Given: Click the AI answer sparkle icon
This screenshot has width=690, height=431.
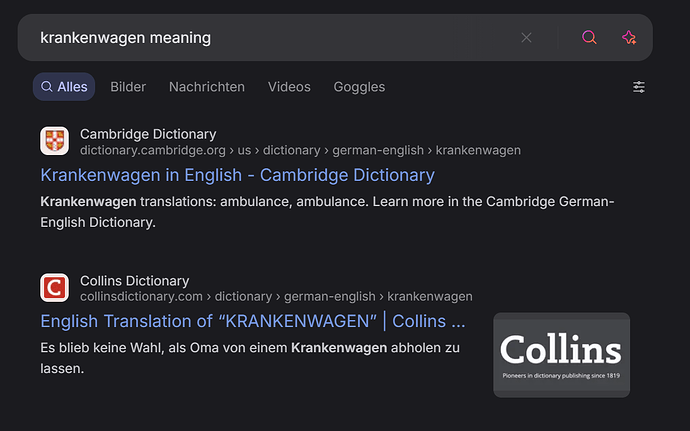Looking at the screenshot, I should 629,38.
